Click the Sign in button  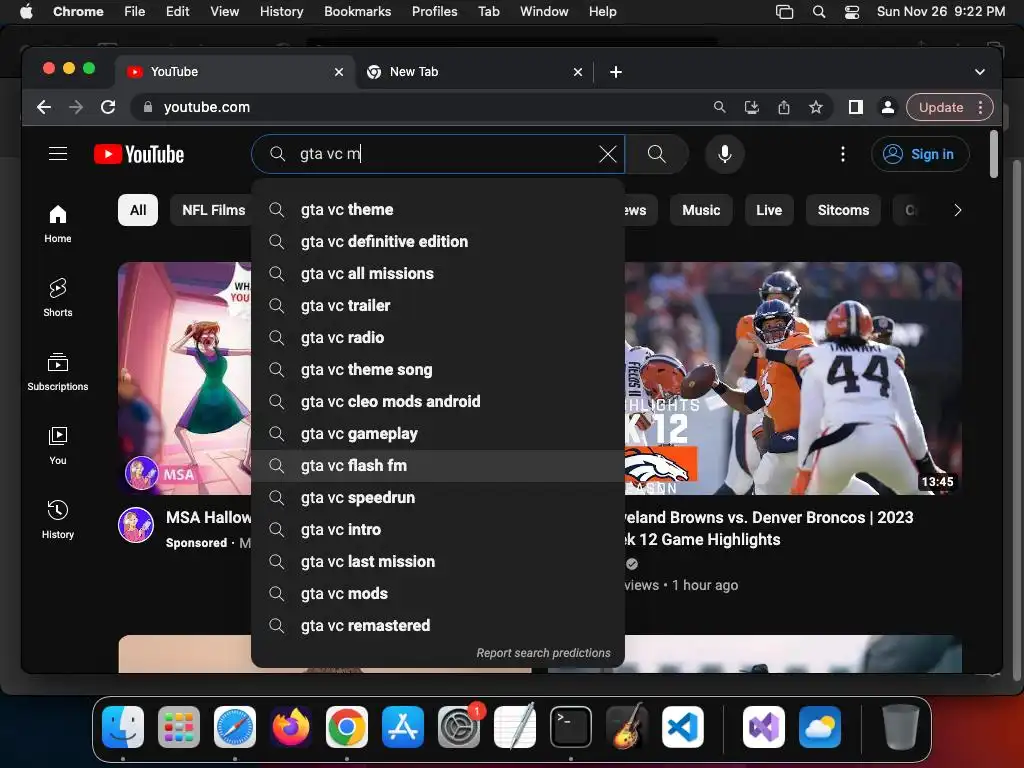[920, 154]
